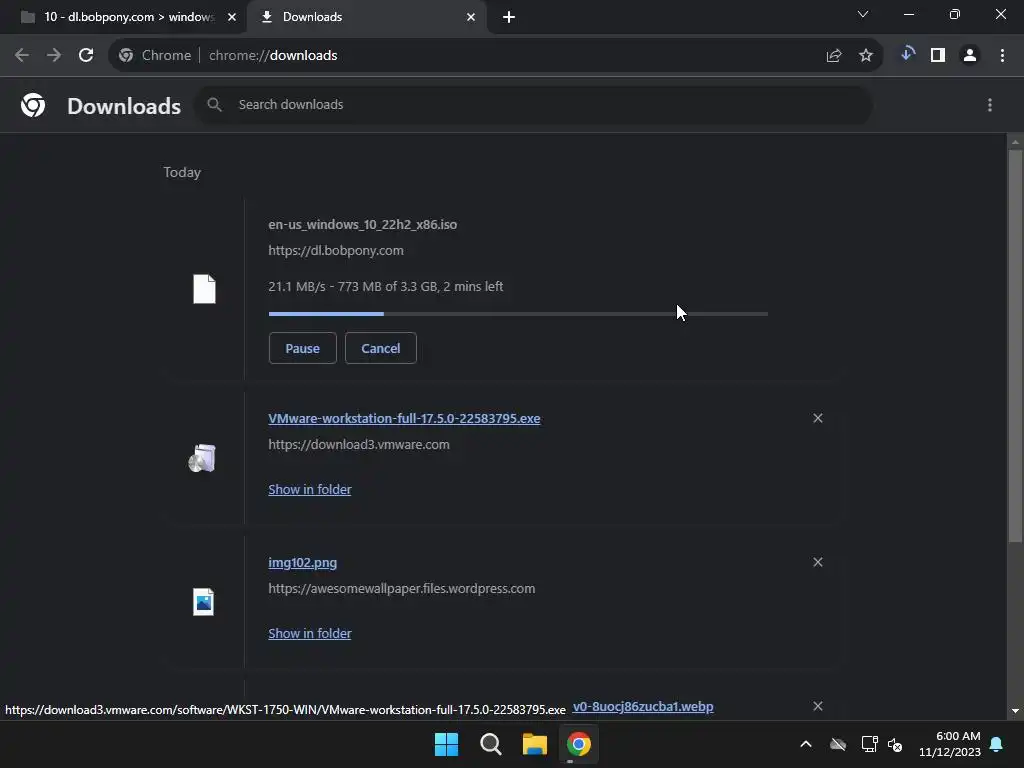Screen dimensions: 1024x768
Task: Close the dl.bobpony.com tab
Action: [232, 17]
